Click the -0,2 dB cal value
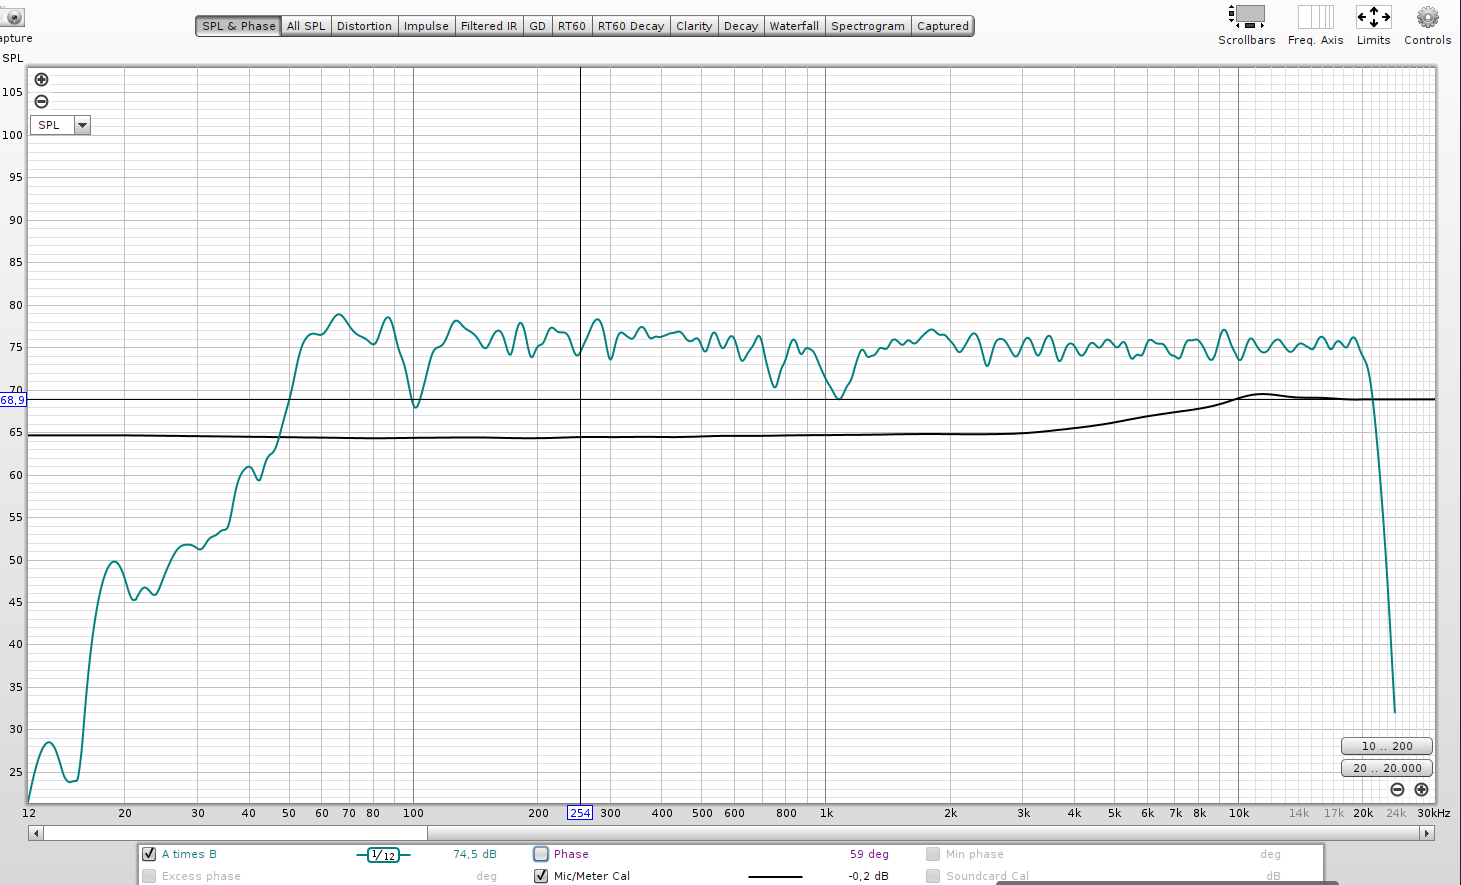 pyautogui.click(x=868, y=876)
